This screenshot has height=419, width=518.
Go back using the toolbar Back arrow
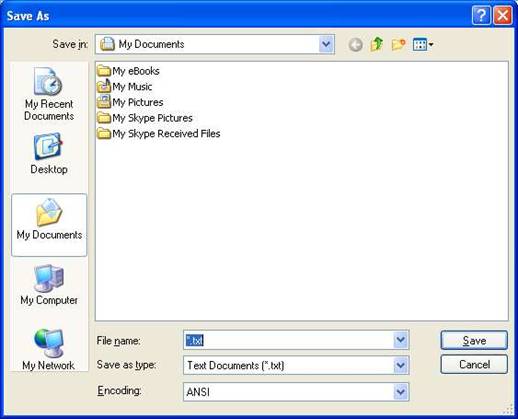point(356,45)
